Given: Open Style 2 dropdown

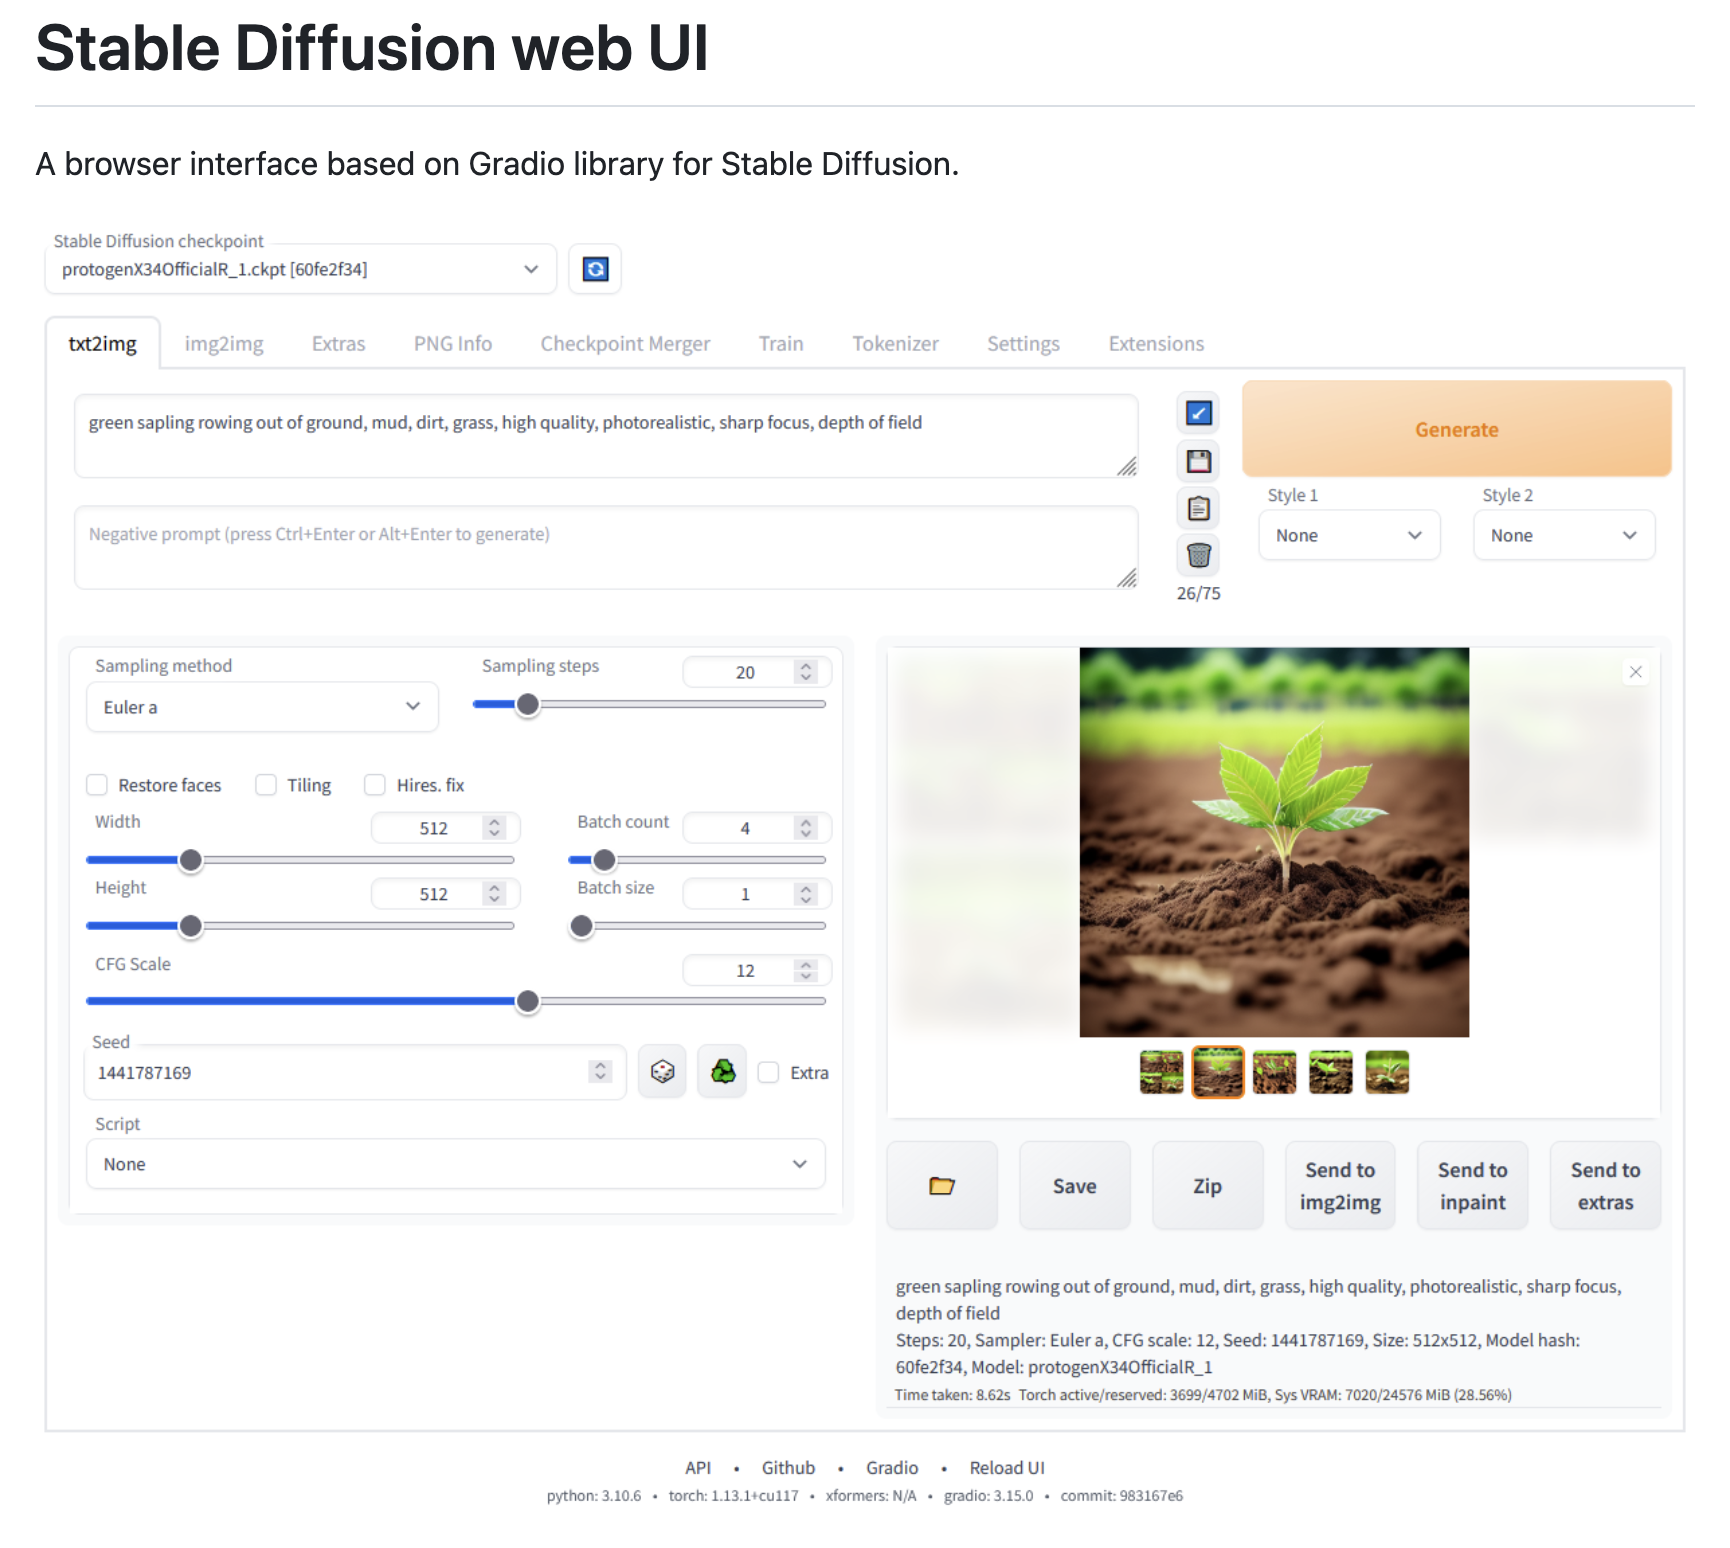Looking at the screenshot, I should [x=1564, y=535].
